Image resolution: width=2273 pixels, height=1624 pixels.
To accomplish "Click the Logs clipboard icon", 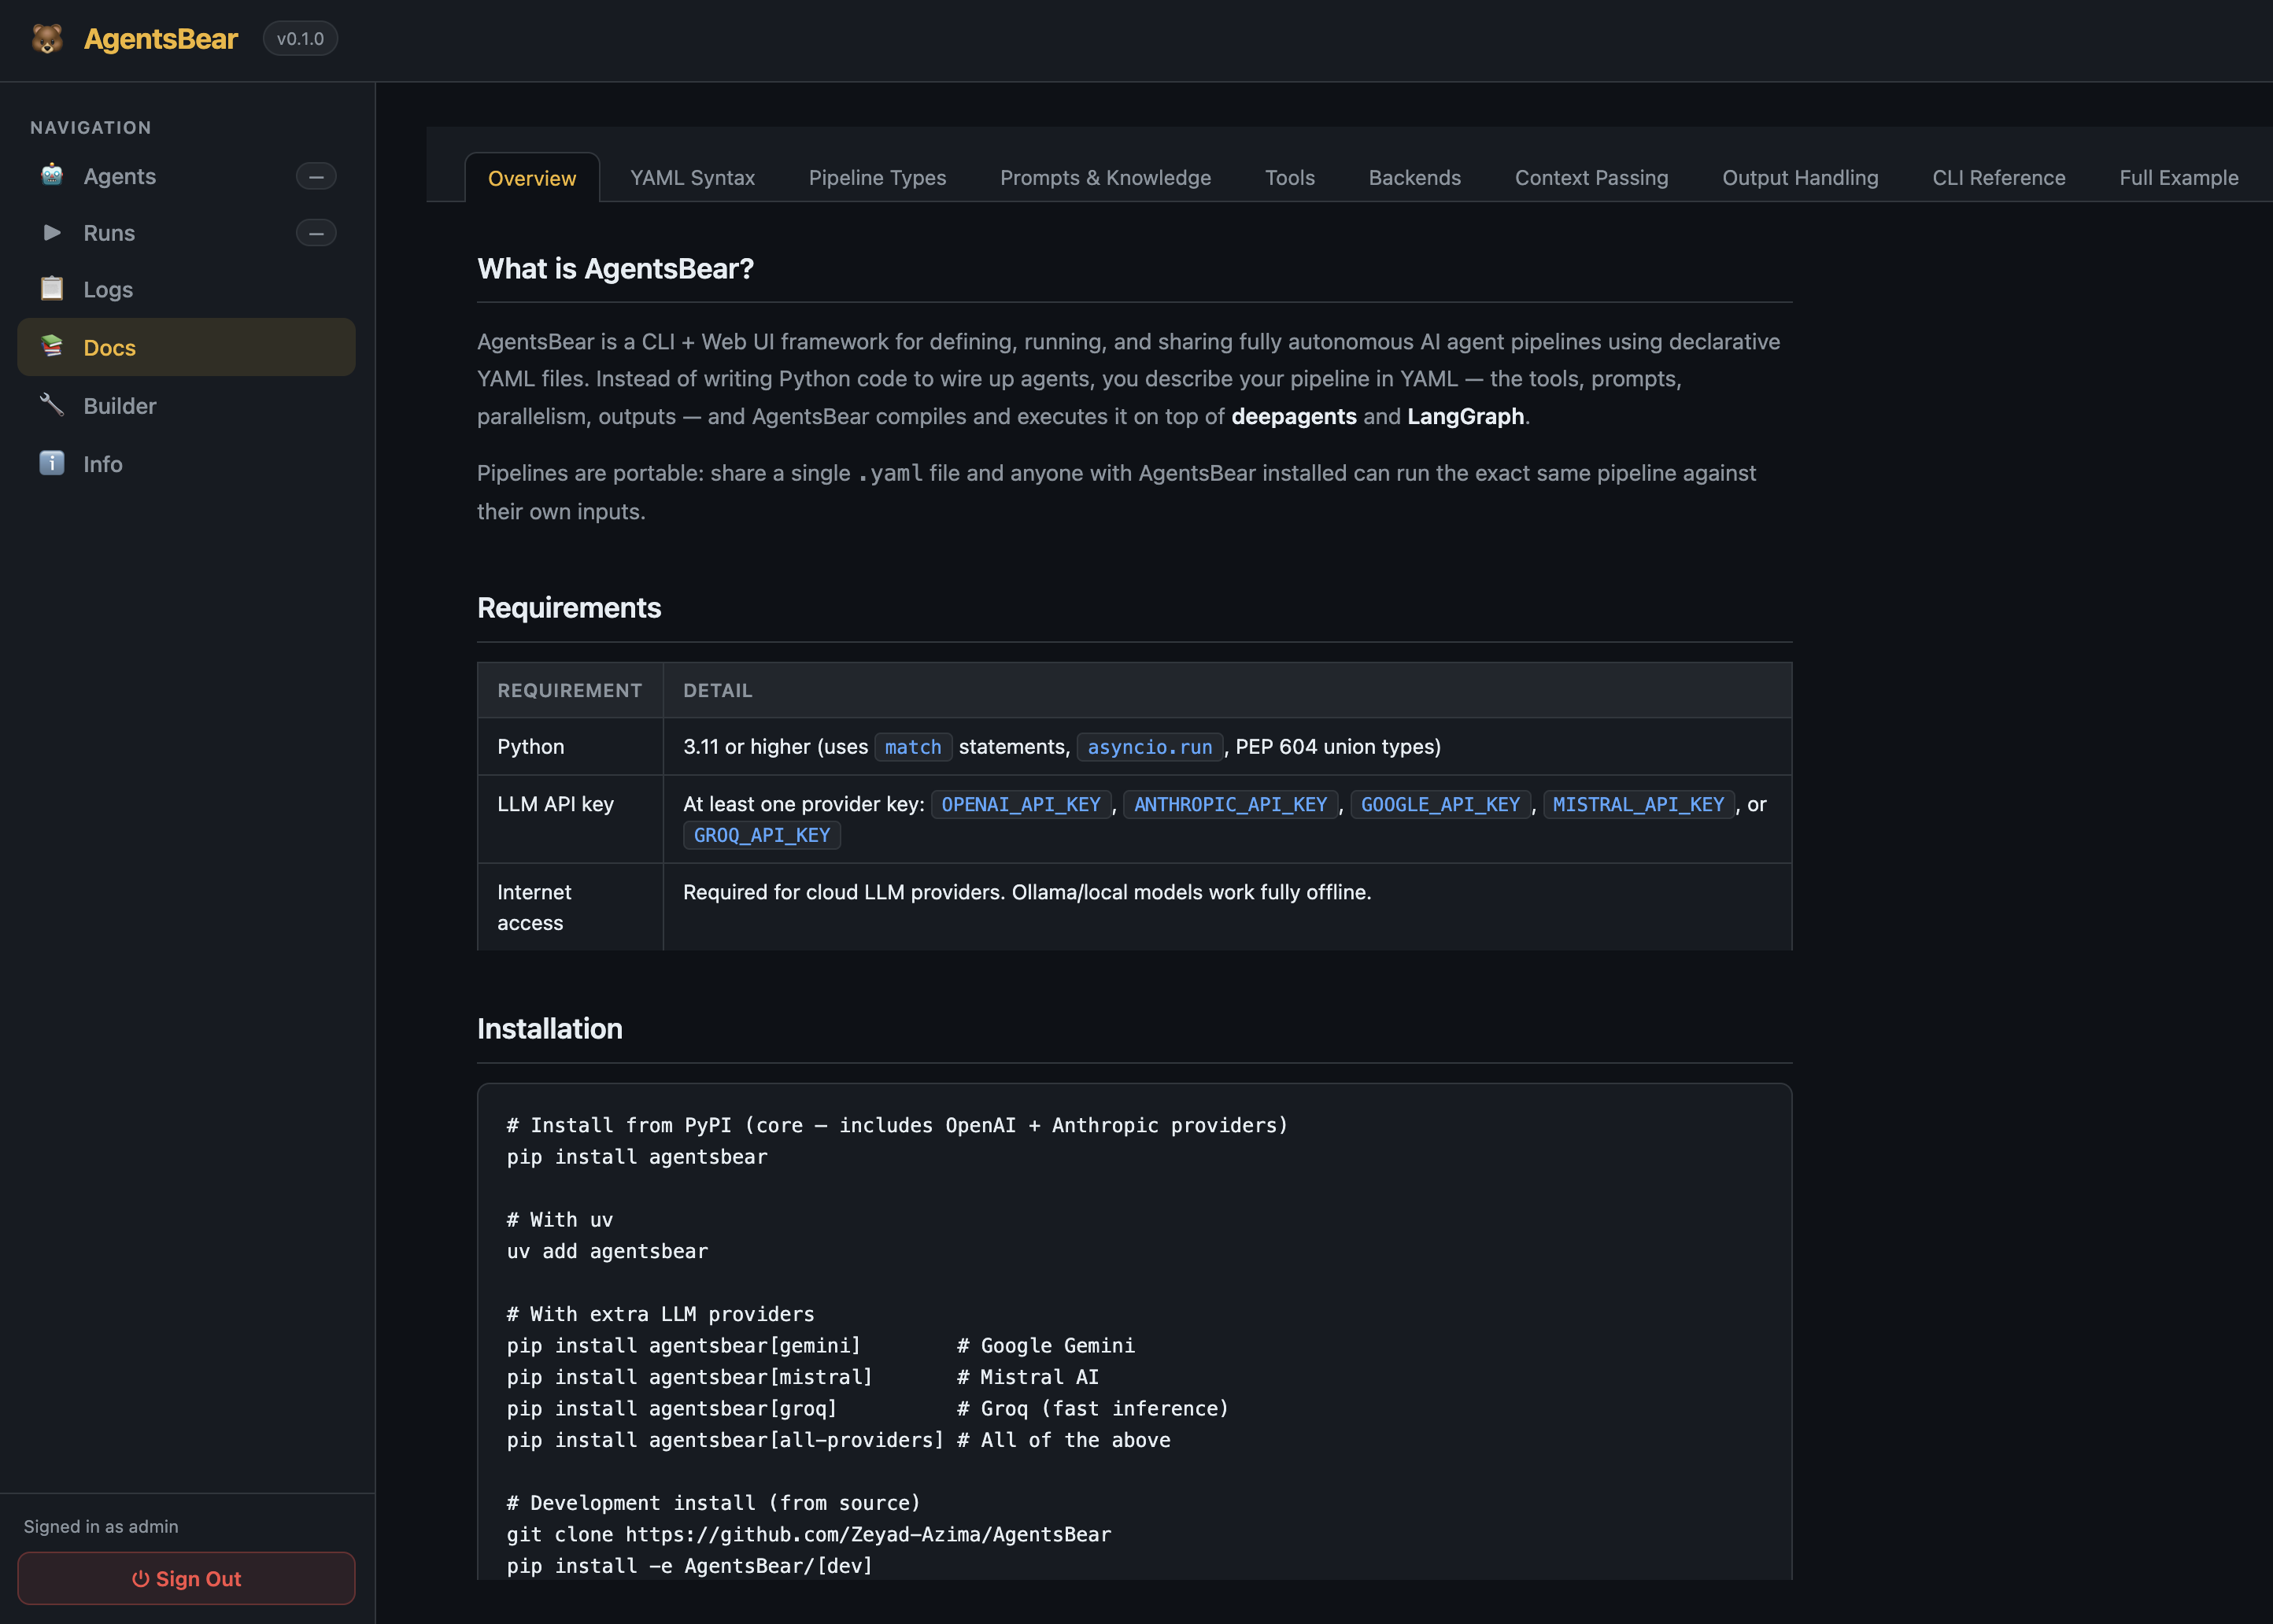I will click(x=51, y=289).
